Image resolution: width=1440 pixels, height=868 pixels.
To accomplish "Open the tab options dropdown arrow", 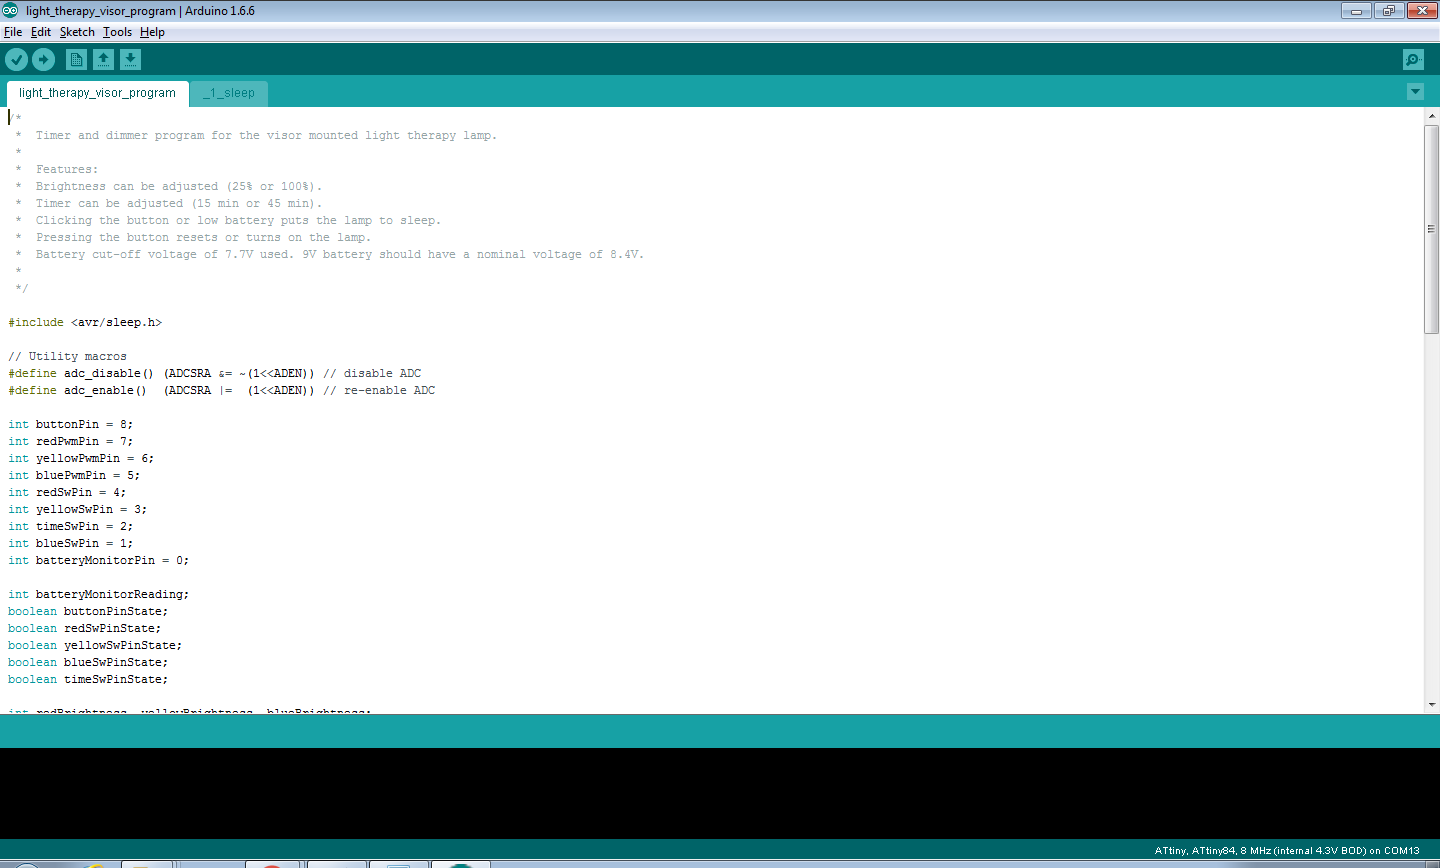I will point(1415,91).
